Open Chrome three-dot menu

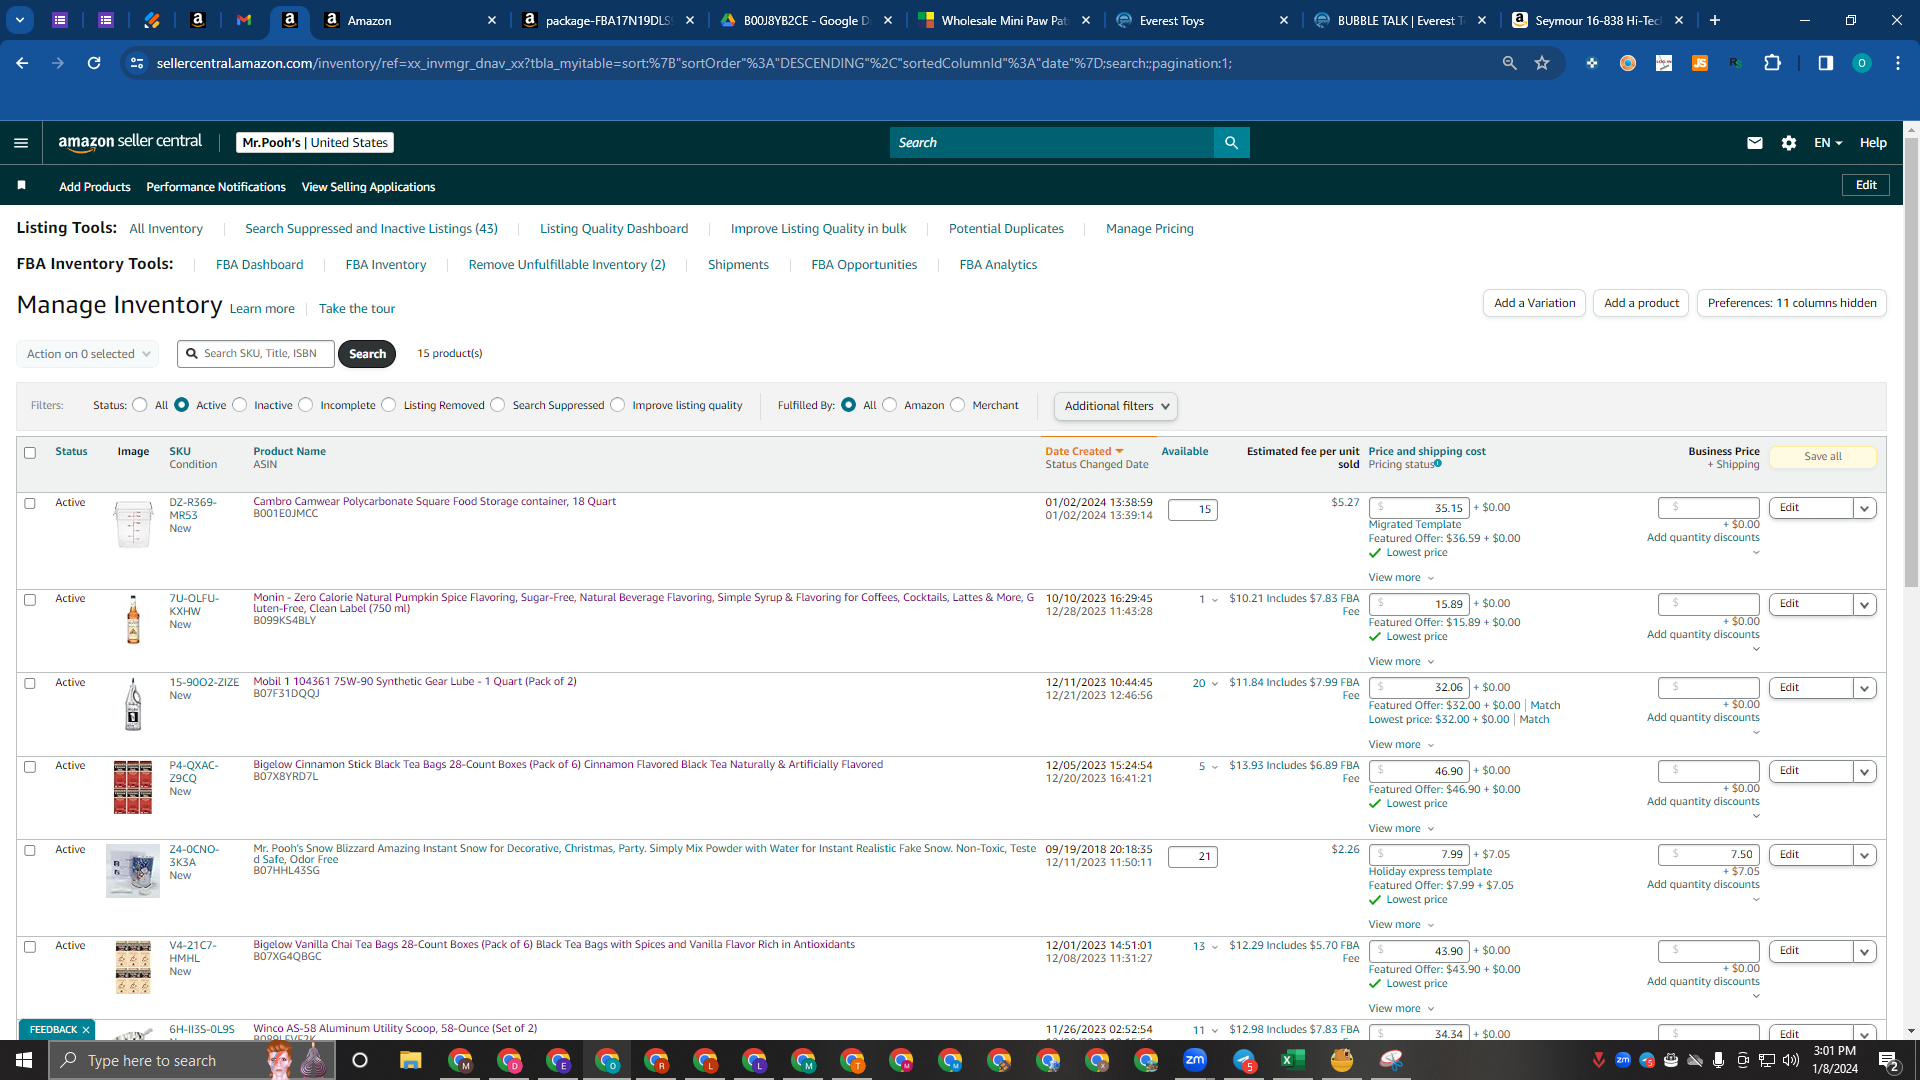[1897, 63]
